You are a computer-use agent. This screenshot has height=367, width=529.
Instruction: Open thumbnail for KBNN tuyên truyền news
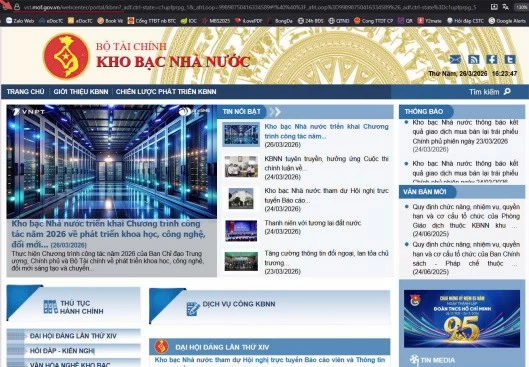pos(241,166)
